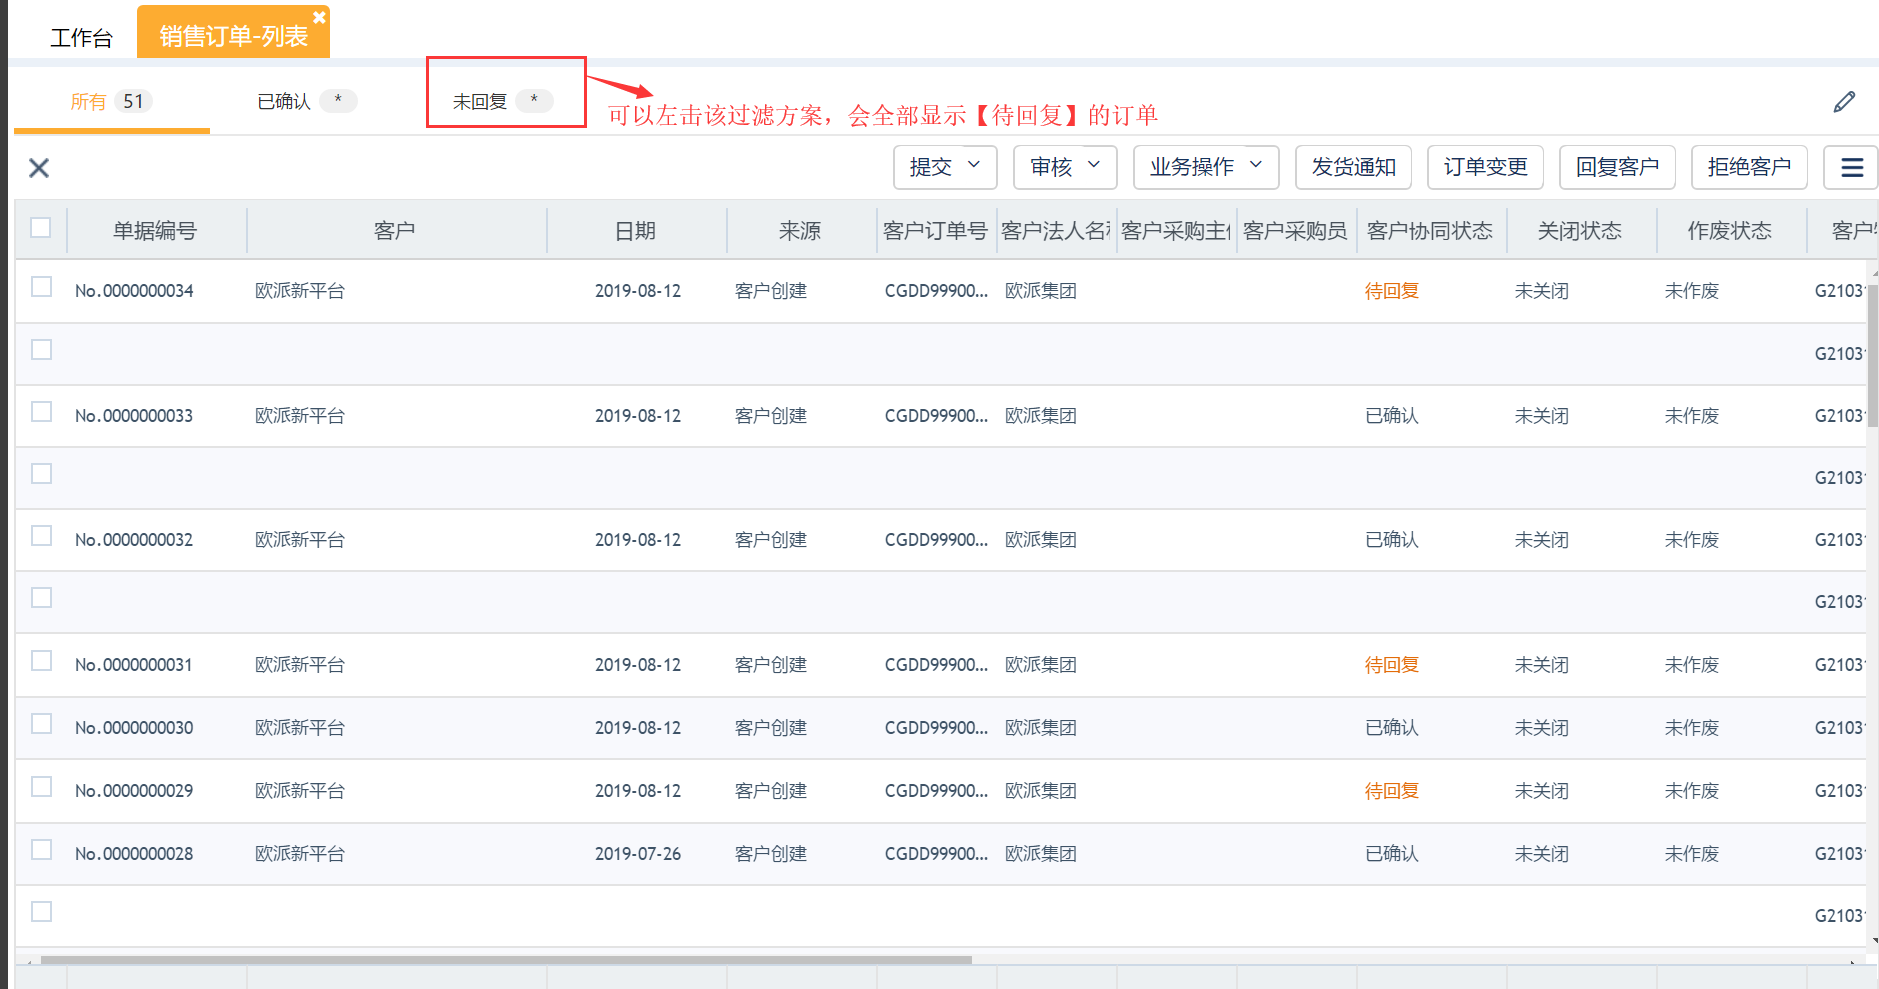The image size is (1879, 989).
Task: Click the 订单变更 button
Action: click(x=1485, y=167)
